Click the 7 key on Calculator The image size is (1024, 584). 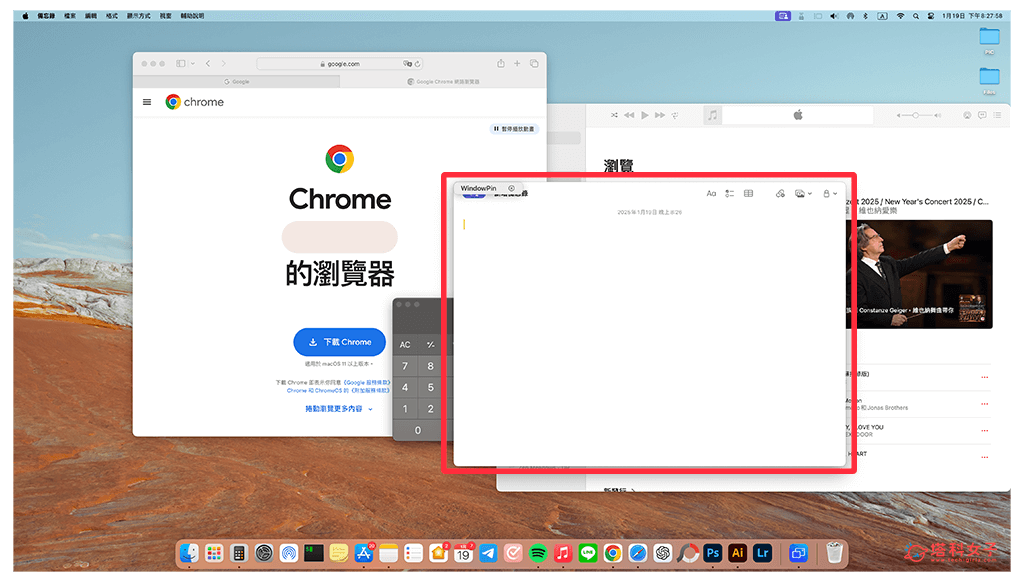pyautogui.click(x=405, y=366)
